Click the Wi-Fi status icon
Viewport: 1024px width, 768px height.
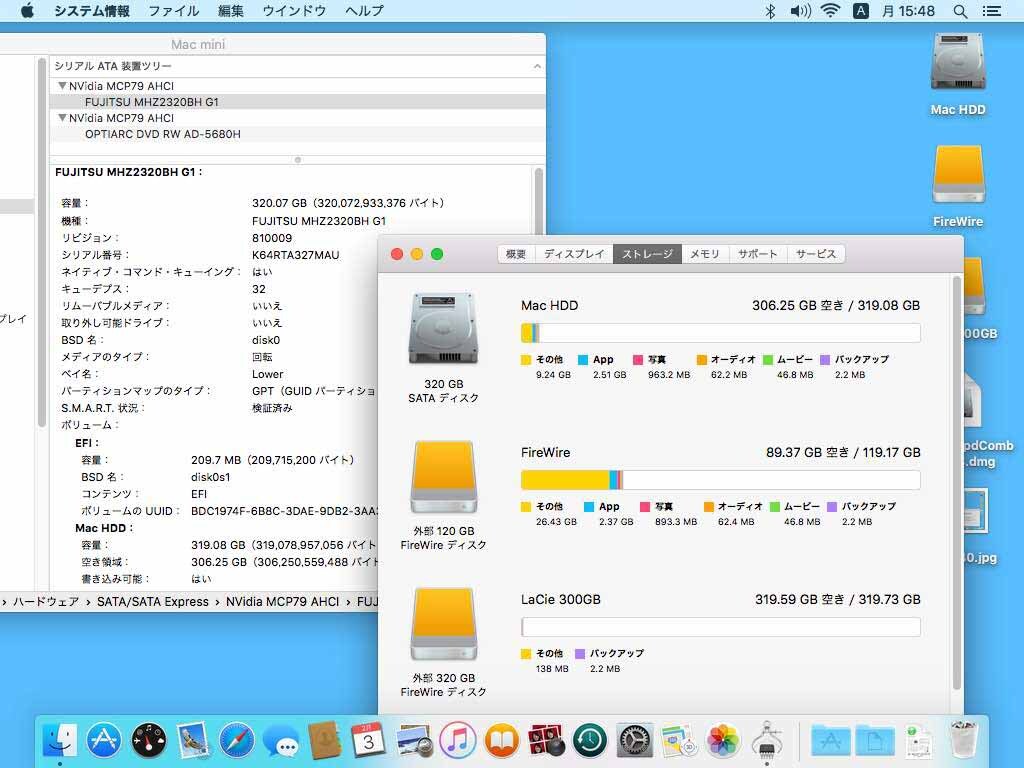pos(829,11)
